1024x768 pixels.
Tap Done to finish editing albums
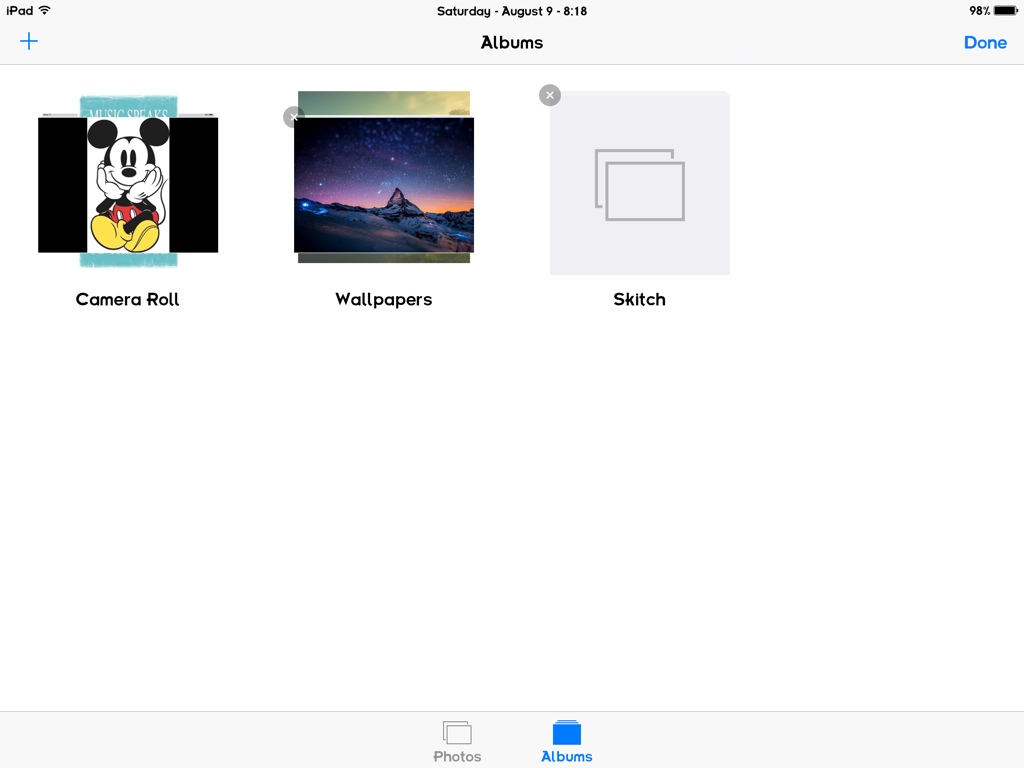(x=985, y=42)
